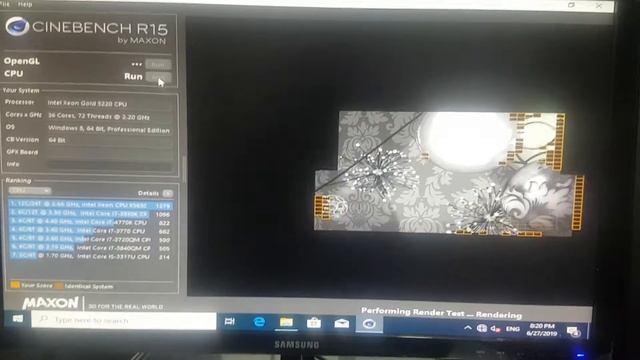Click the Info input field
Screen dimensions: 640x360
pos(110,165)
